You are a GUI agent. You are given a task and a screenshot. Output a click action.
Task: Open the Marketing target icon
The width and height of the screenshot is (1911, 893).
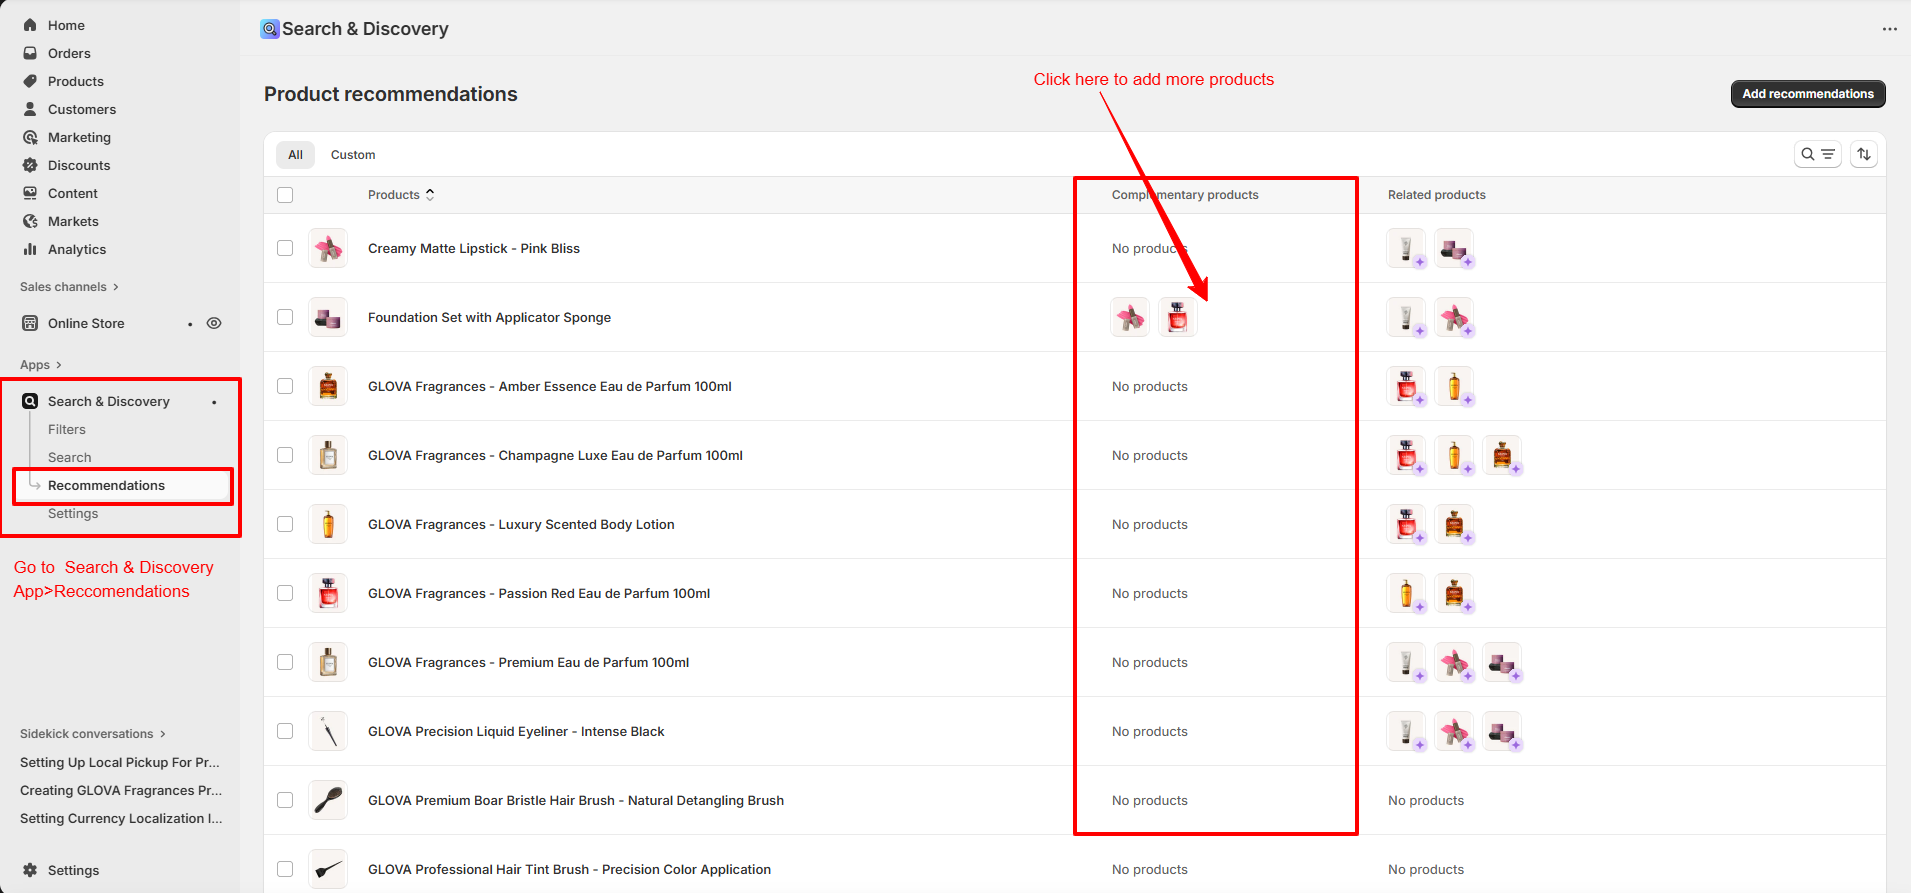[x=30, y=137]
